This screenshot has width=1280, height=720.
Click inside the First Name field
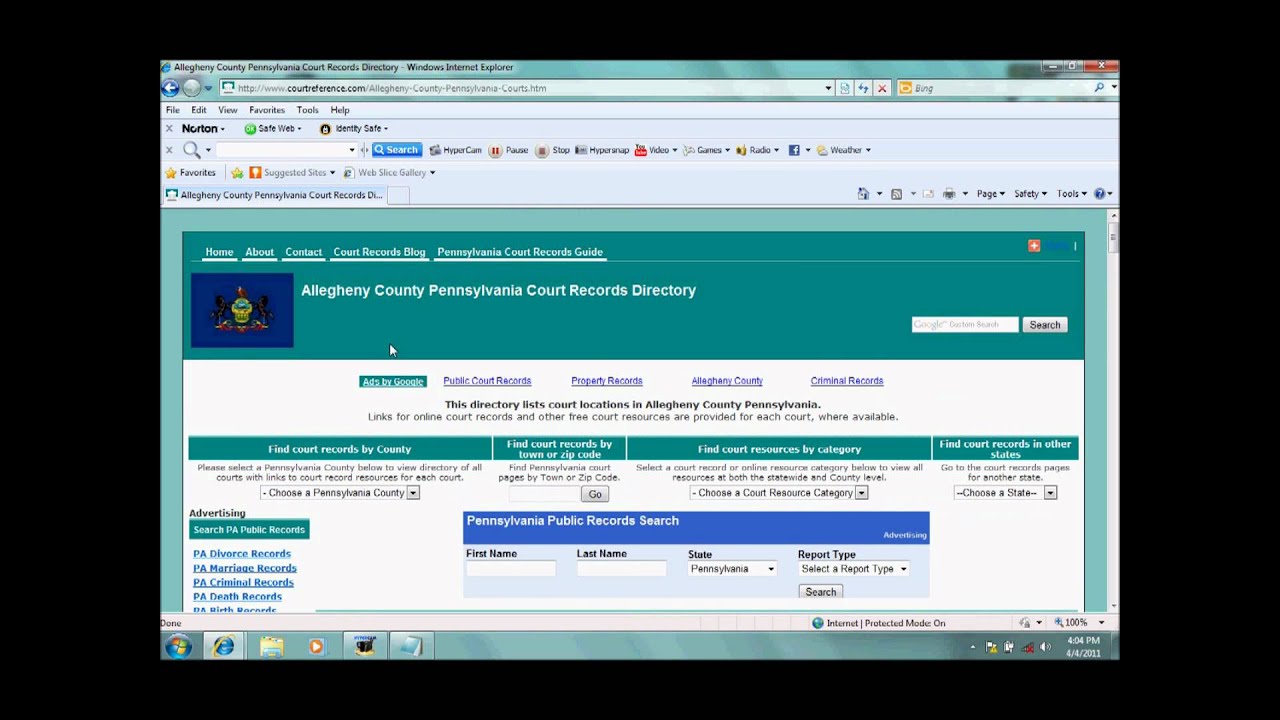pyautogui.click(x=510, y=568)
